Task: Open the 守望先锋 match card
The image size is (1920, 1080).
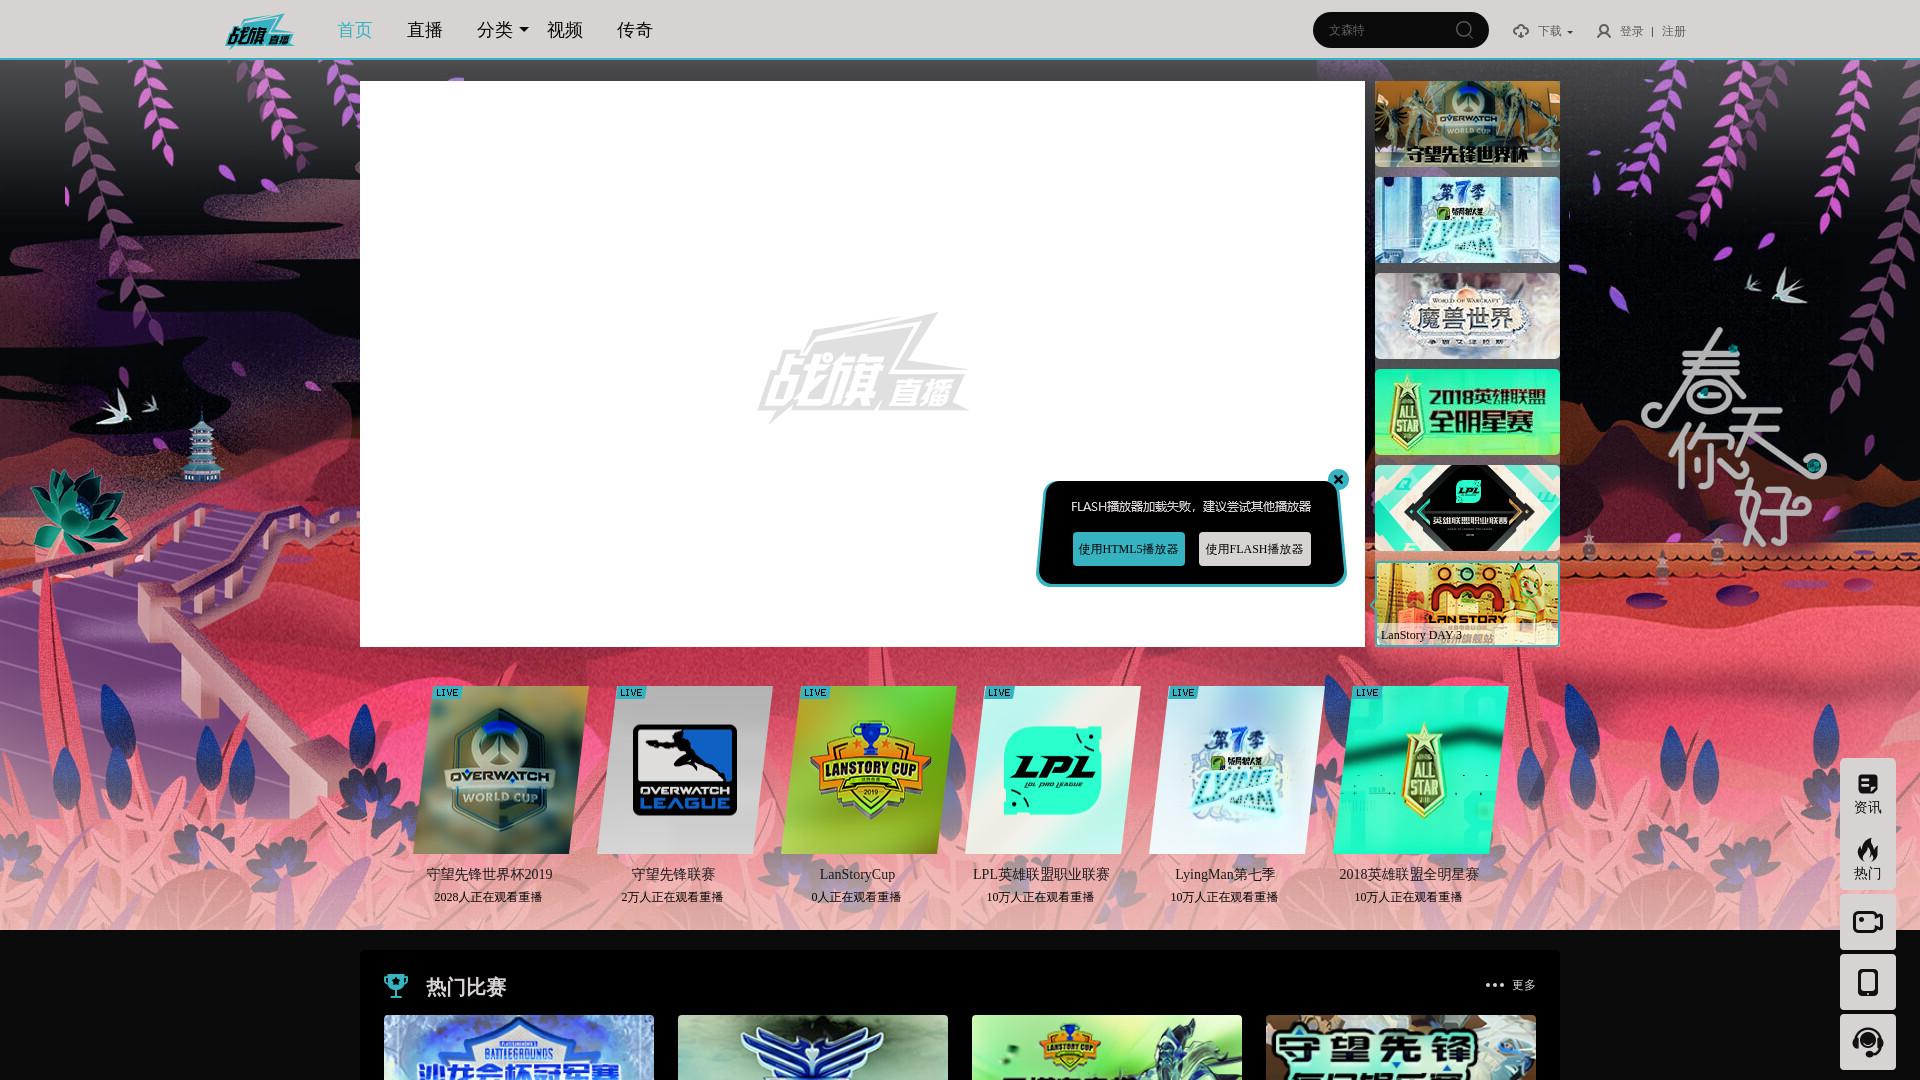Action: [1401, 1047]
